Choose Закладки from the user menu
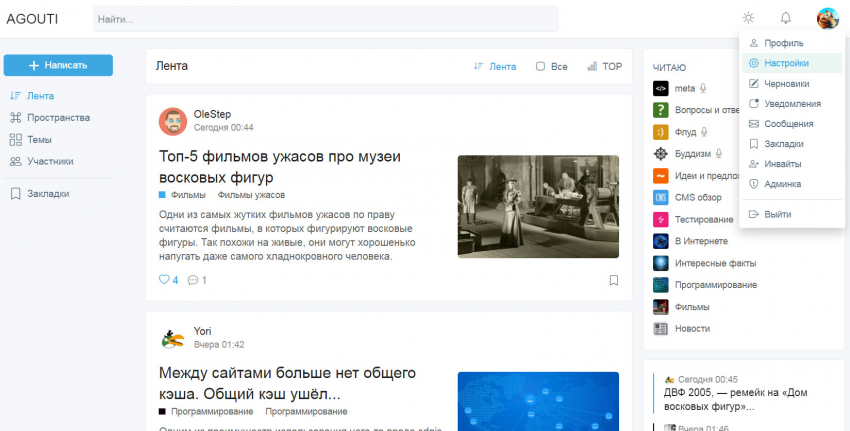The height and width of the screenshot is (431, 850). (x=792, y=144)
